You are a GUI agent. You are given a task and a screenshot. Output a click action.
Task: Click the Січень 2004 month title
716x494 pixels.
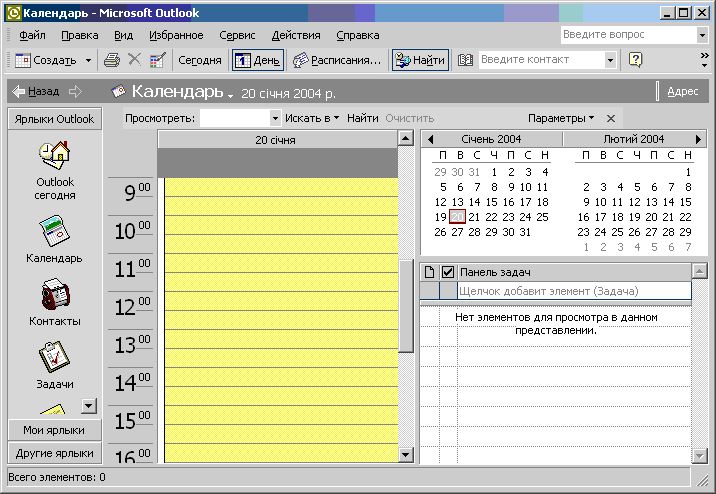(491, 139)
